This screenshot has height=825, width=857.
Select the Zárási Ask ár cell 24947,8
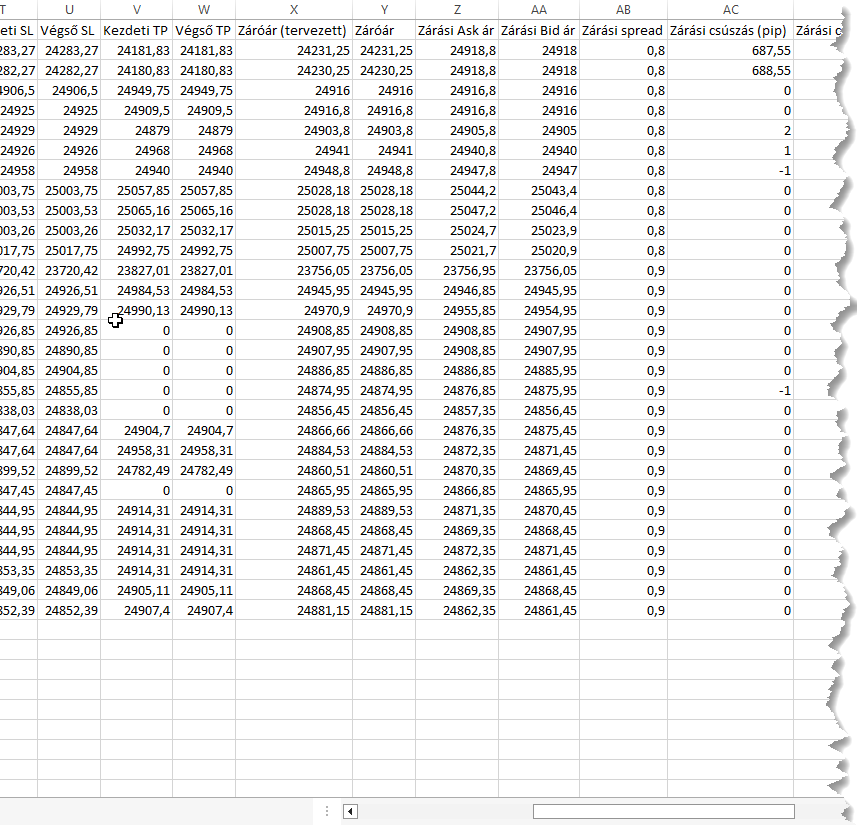[457, 171]
